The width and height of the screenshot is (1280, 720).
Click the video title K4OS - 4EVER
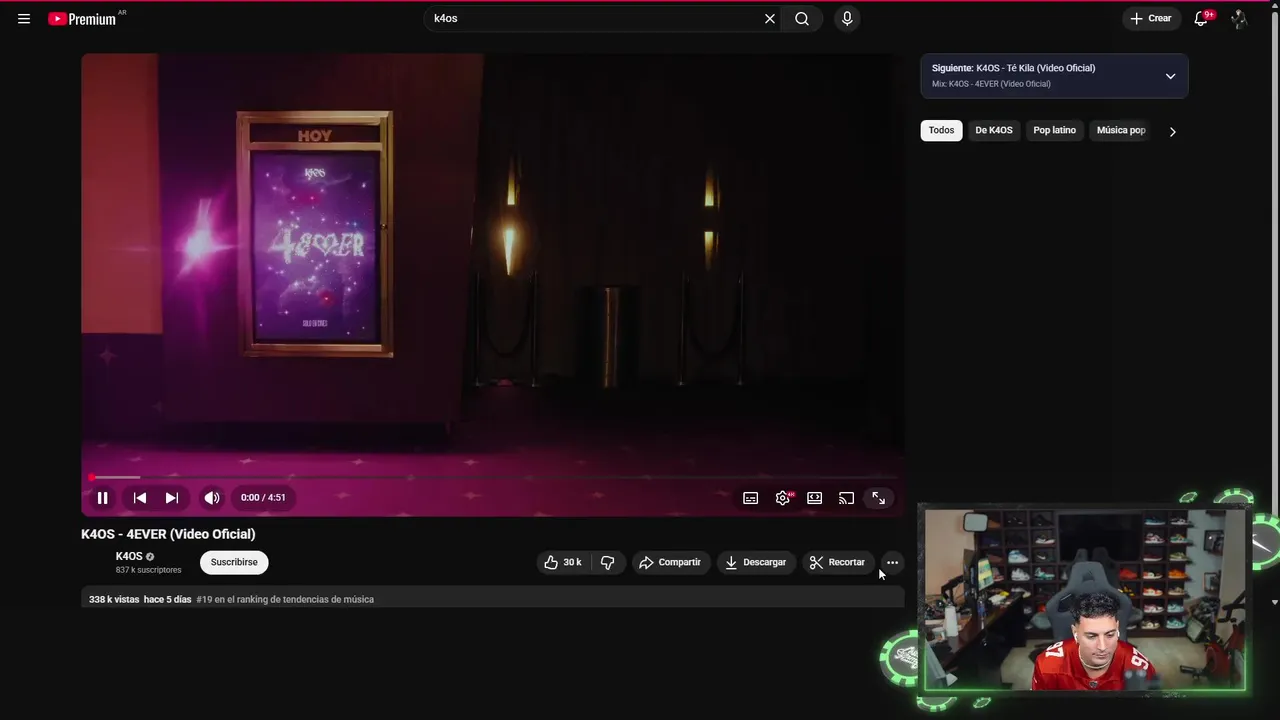point(168,534)
